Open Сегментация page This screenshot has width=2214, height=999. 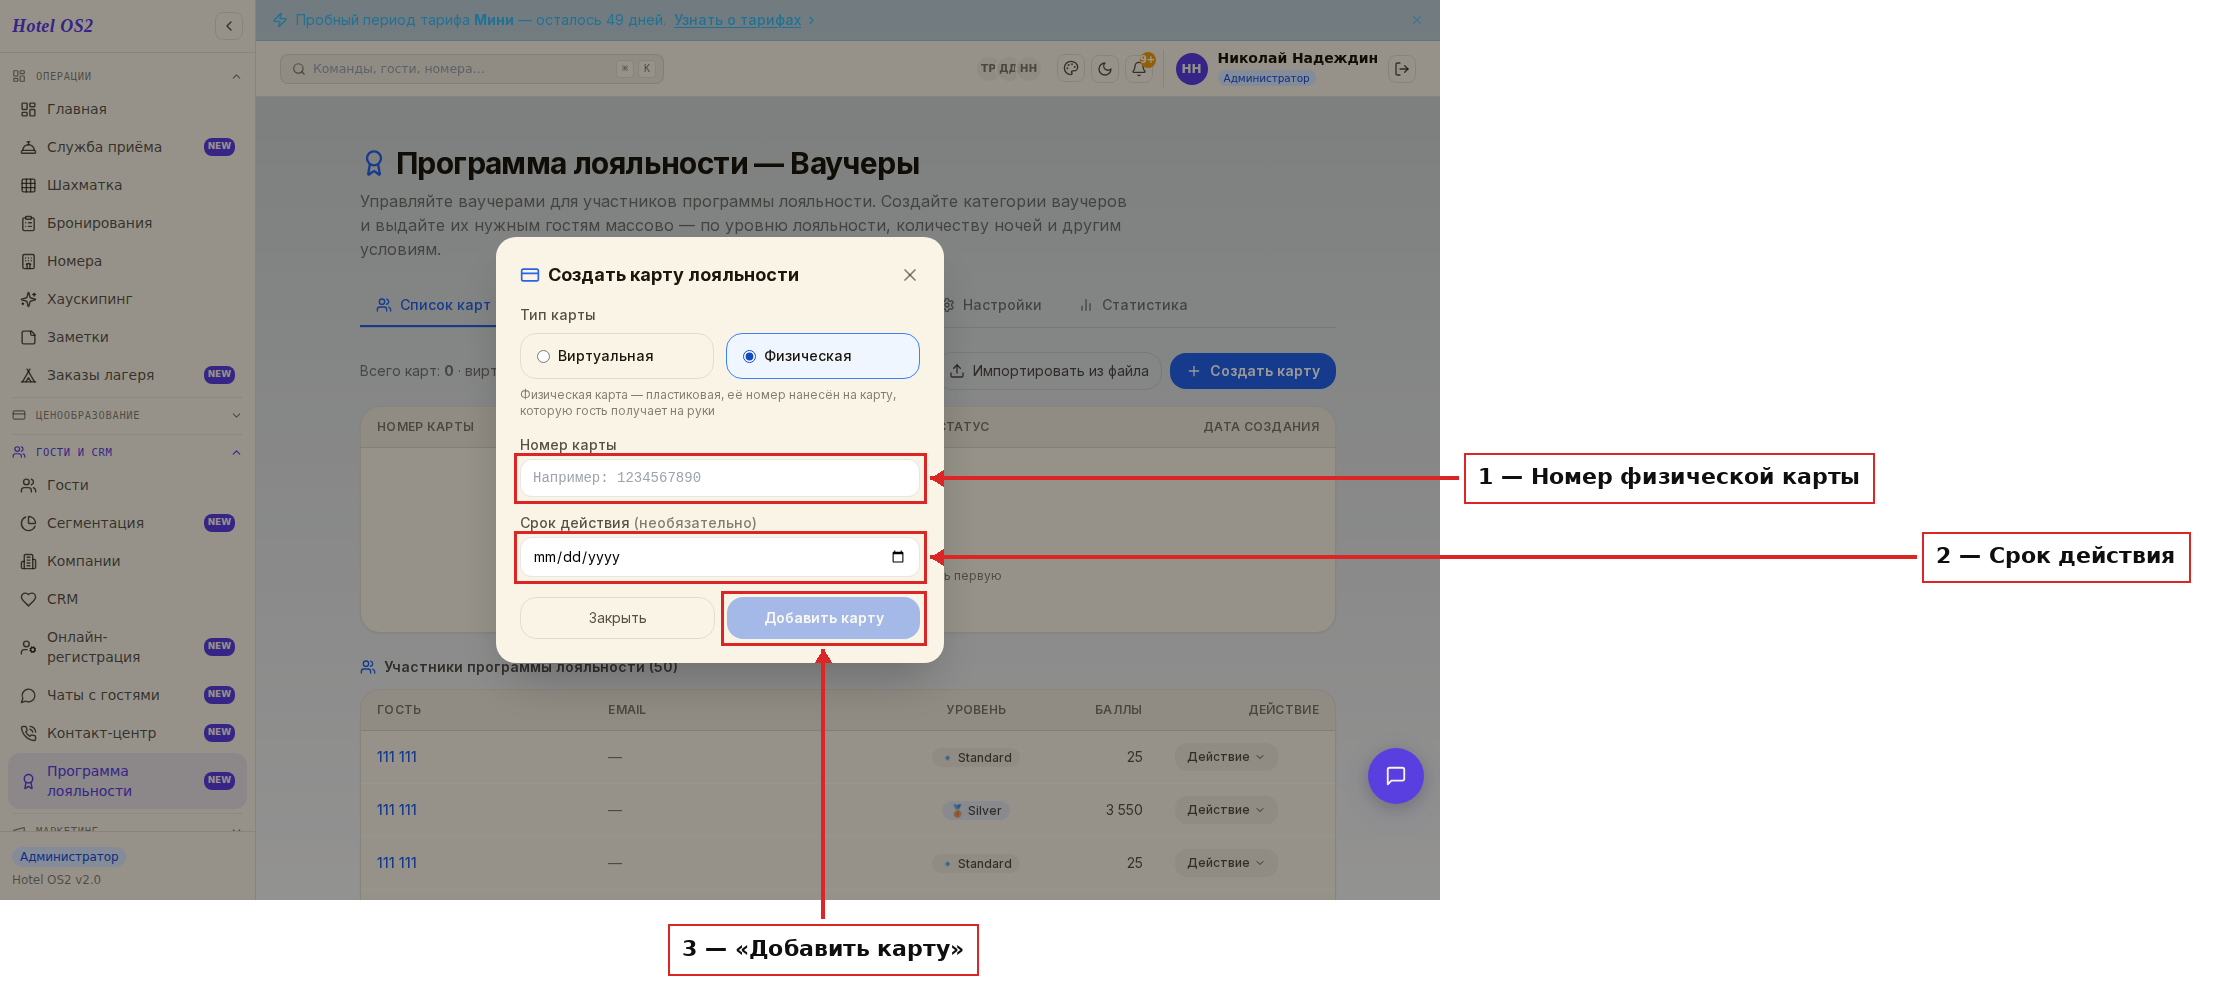pyautogui.click(x=127, y=523)
